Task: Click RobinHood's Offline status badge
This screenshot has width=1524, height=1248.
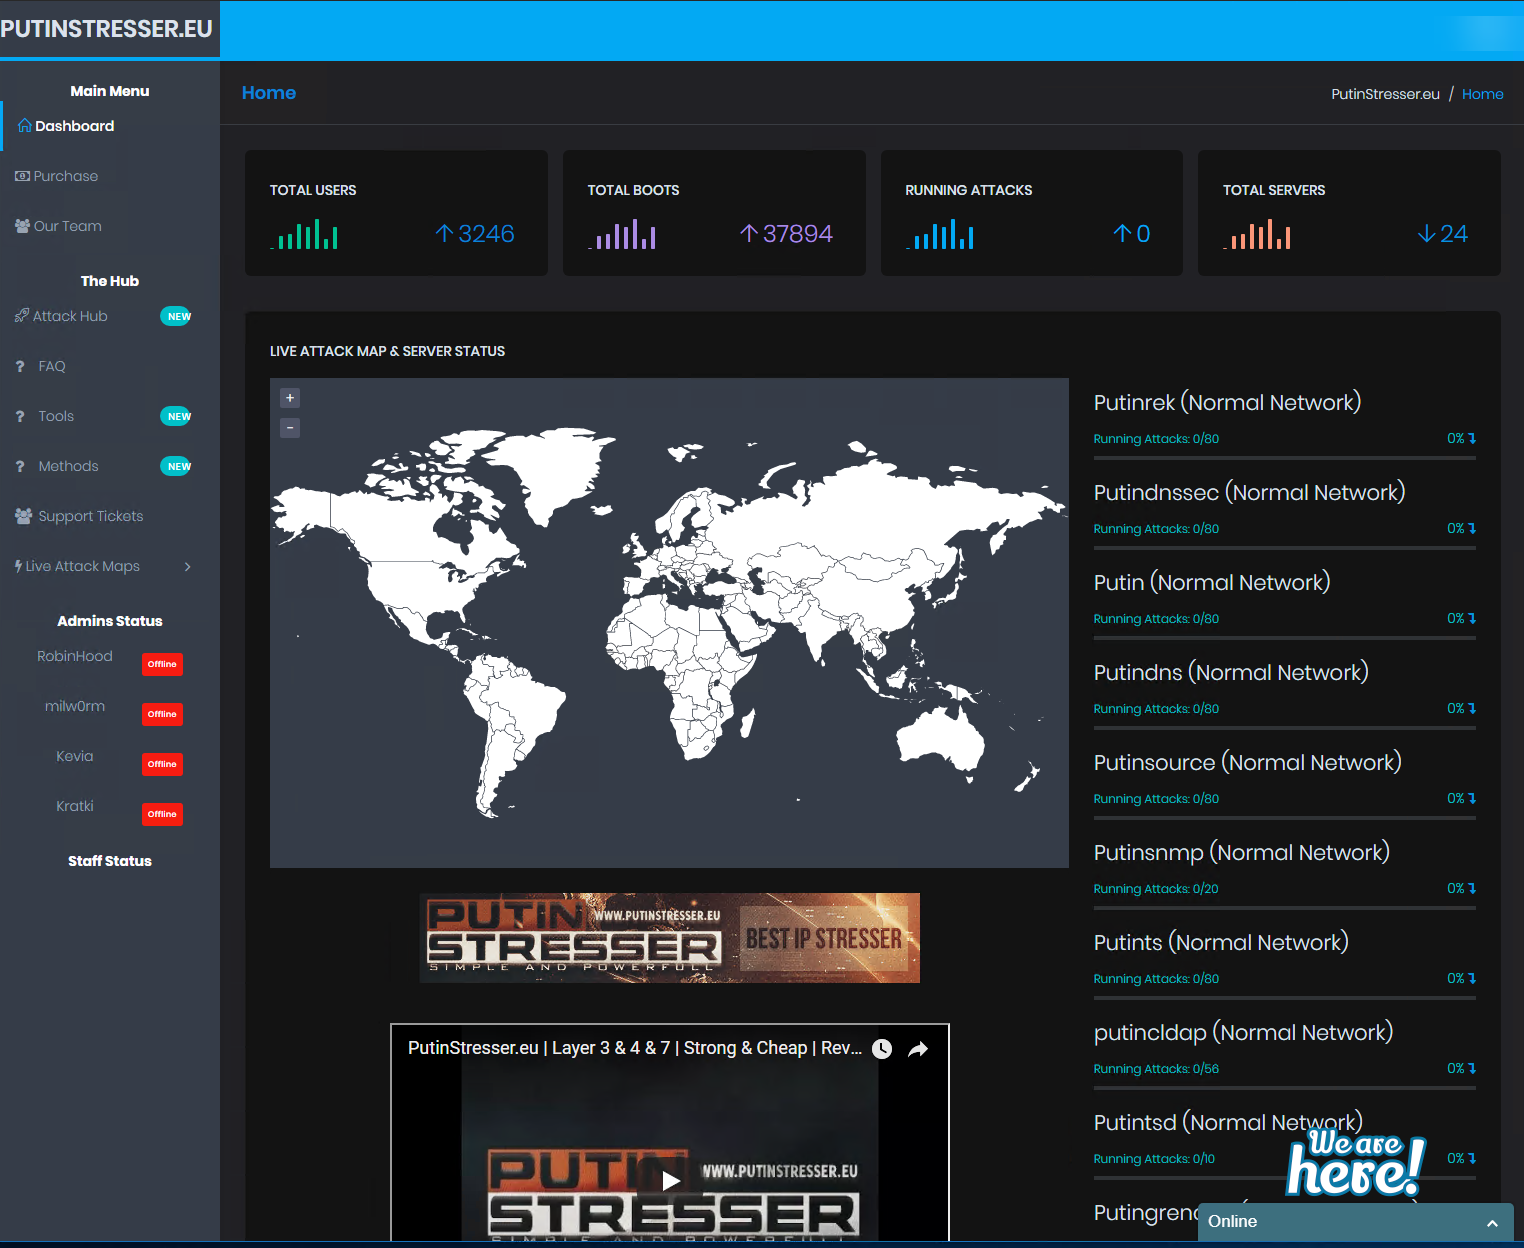Action: tap(162, 664)
